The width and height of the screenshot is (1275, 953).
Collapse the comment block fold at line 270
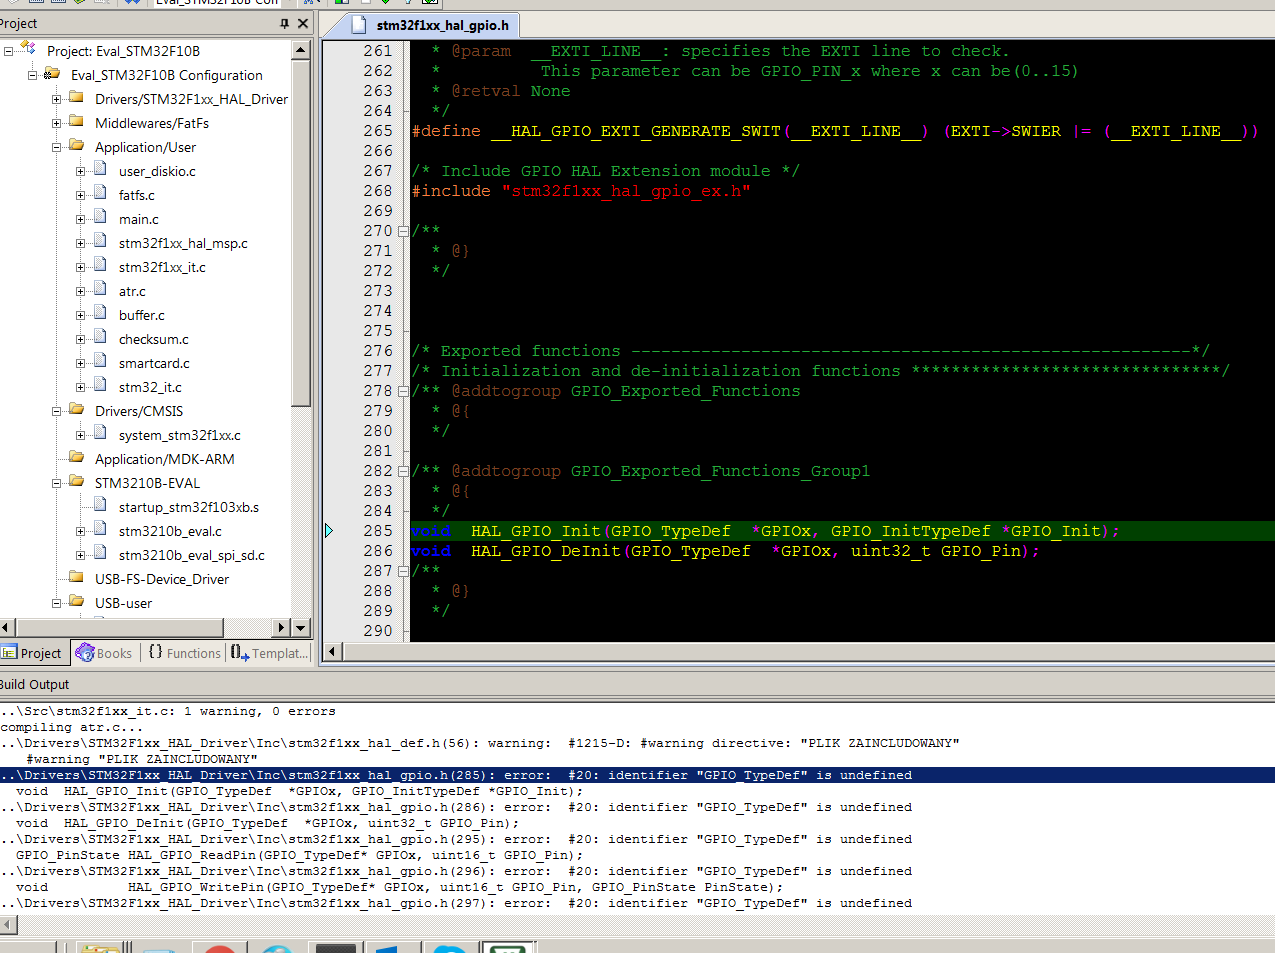point(403,231)
